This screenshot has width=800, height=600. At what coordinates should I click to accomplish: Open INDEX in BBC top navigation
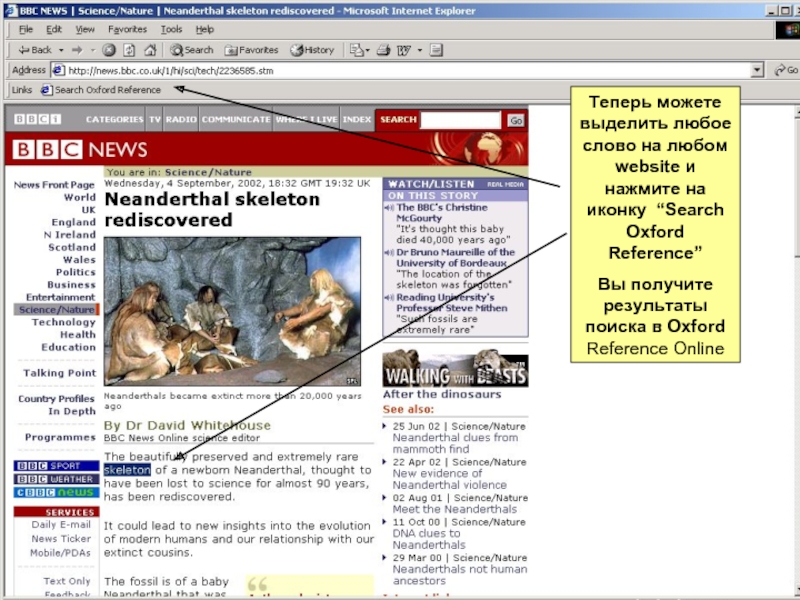pos(357,119)
